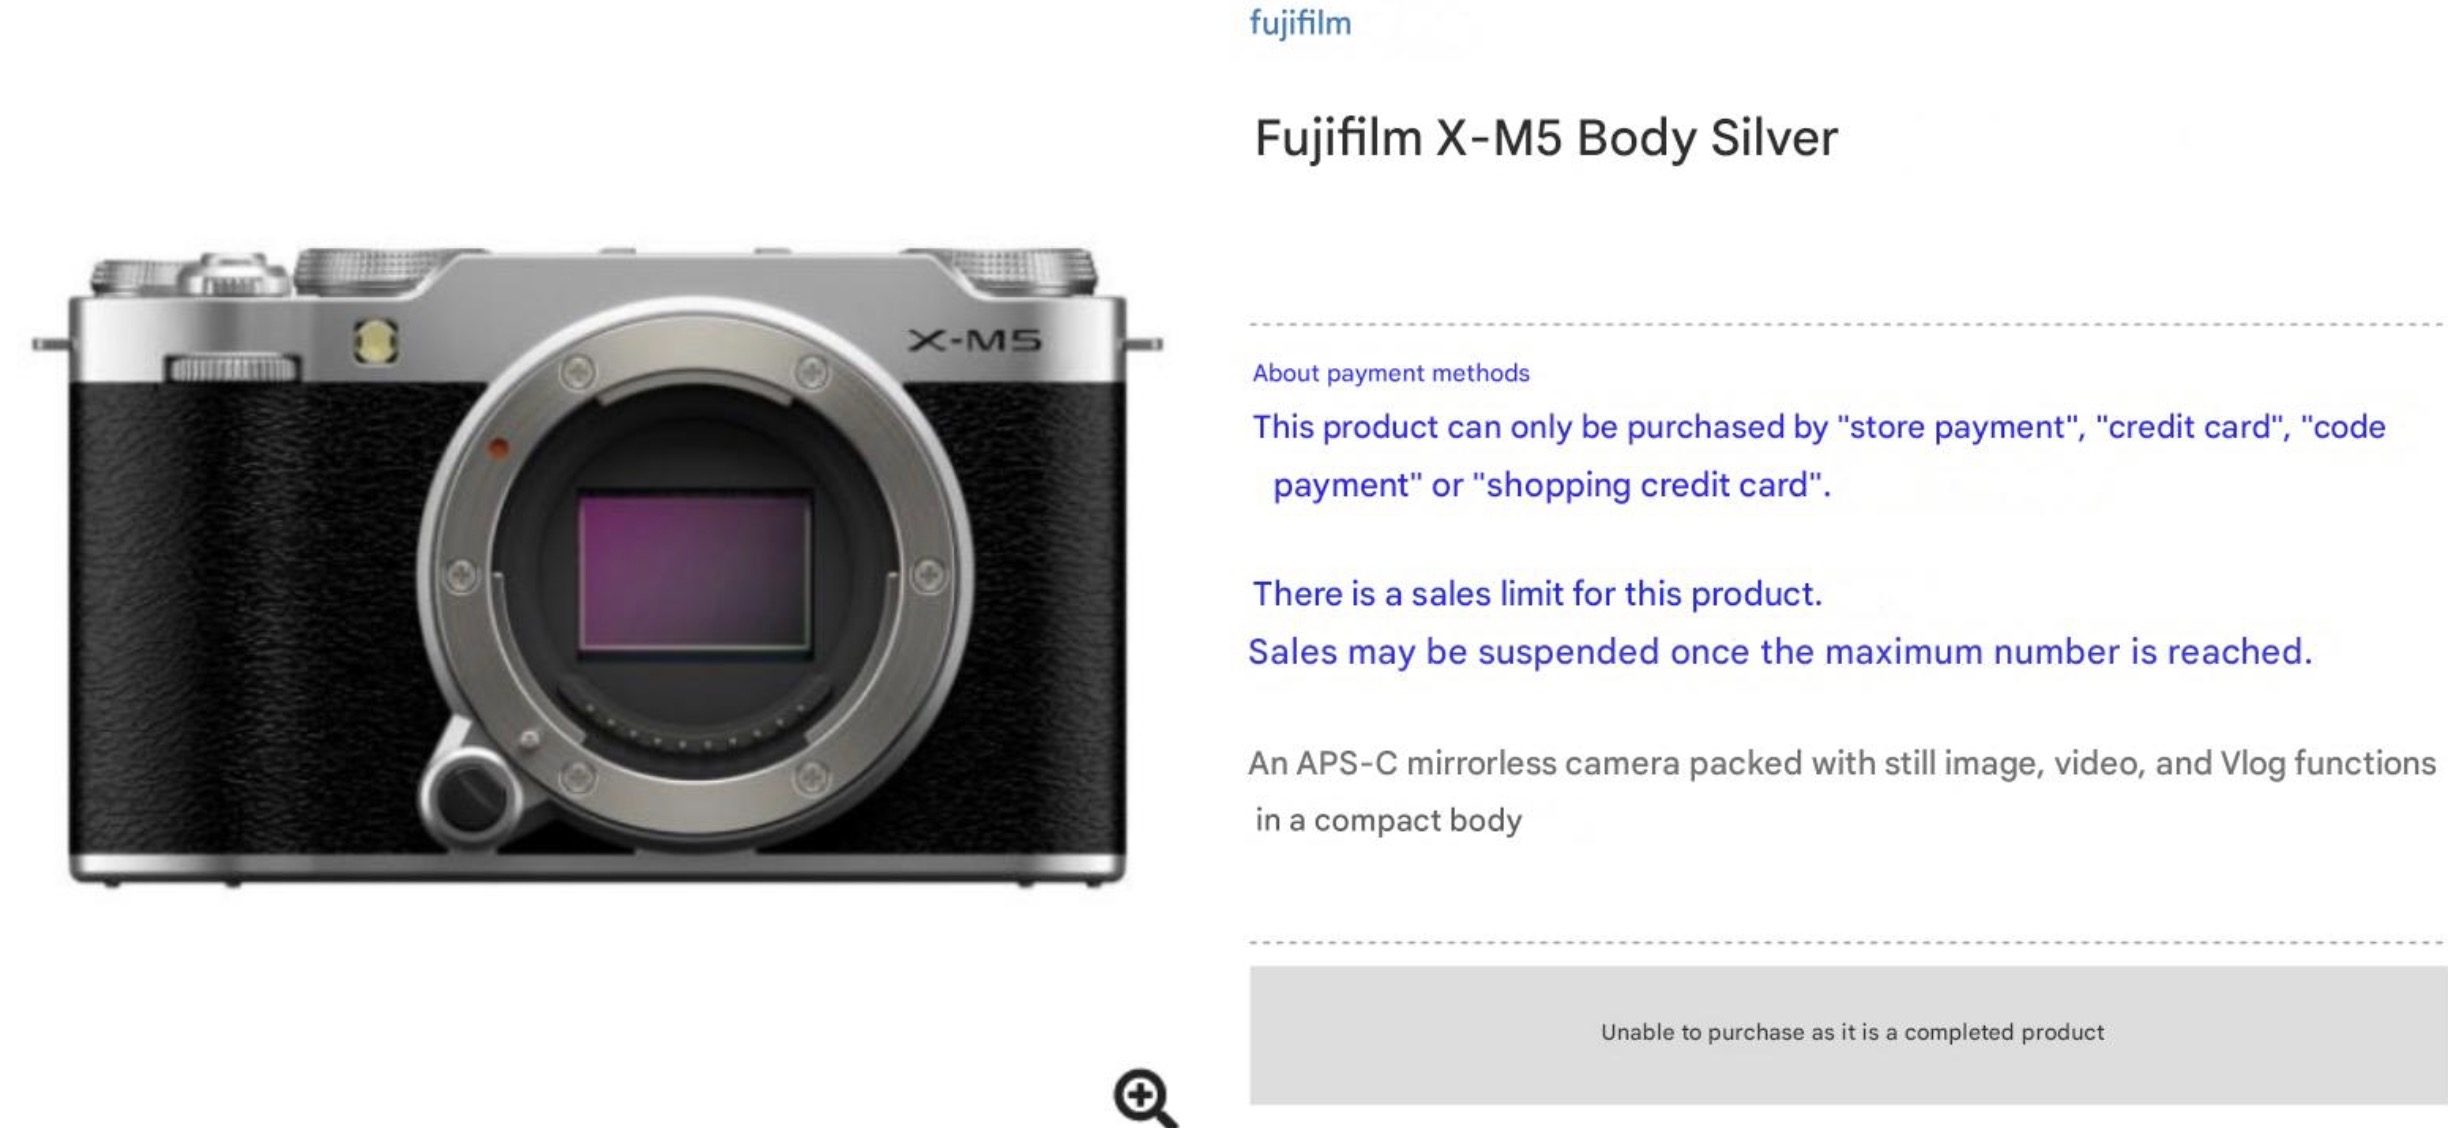Click the sales limit notice line
This screenshot has height=1128, width=2448.
pos(1537,594)
